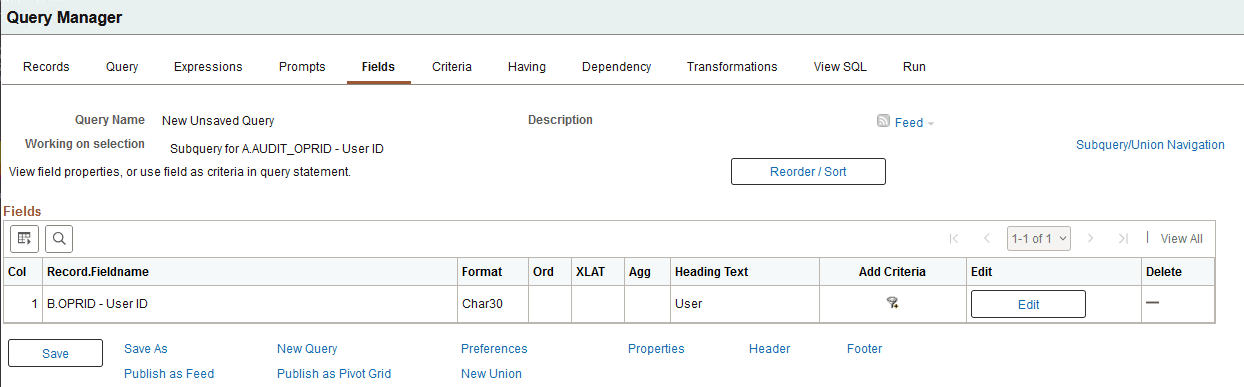Image resolution: width=1244 pixels, height=387 pixels.
Task: Click the New Query link
Action: pos(307,349)
